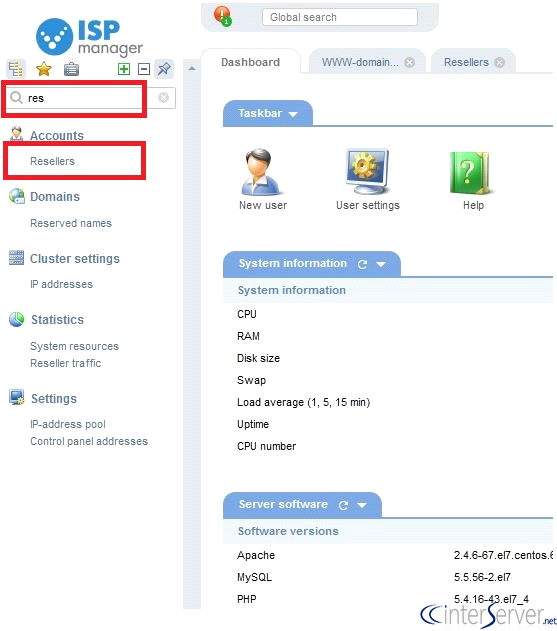
Task: Open System resources
Action: [74, 346]
